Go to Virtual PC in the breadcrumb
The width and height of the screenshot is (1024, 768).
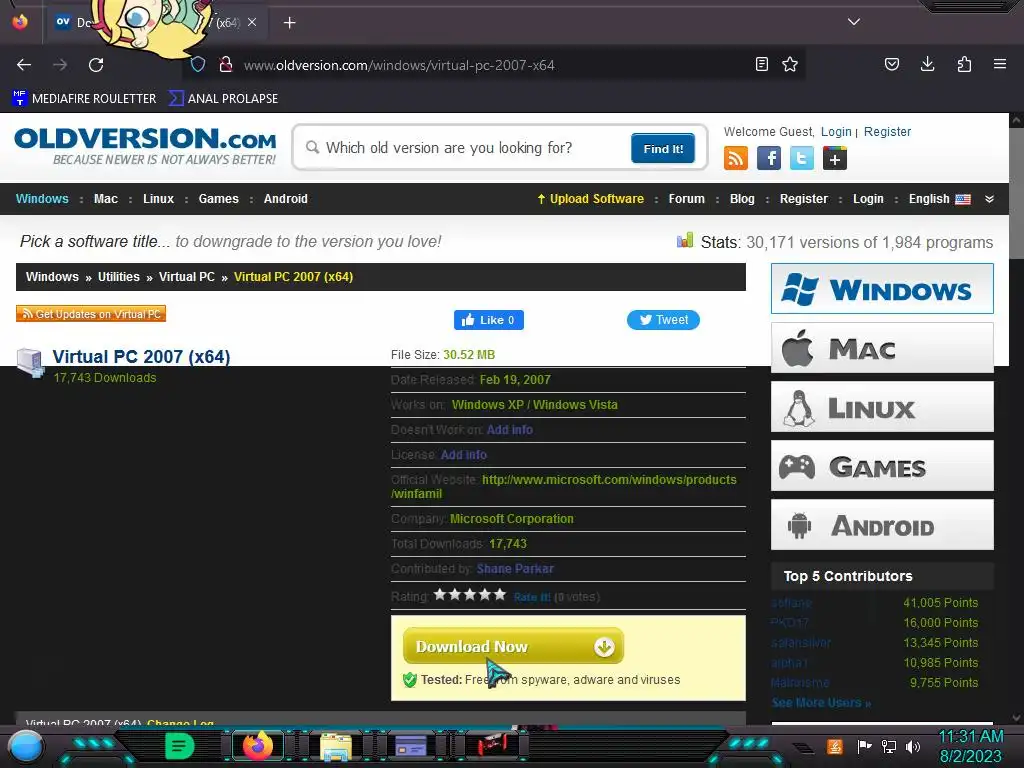point(187,277)
